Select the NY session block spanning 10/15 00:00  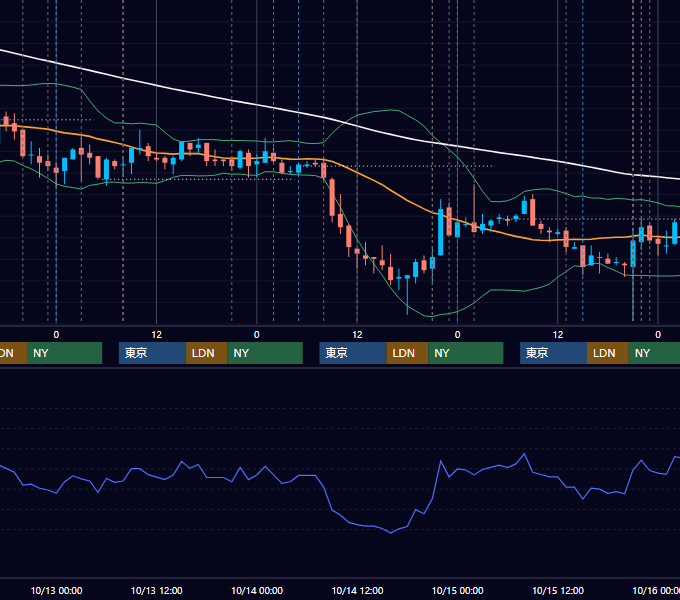click(x=466, y=353)
